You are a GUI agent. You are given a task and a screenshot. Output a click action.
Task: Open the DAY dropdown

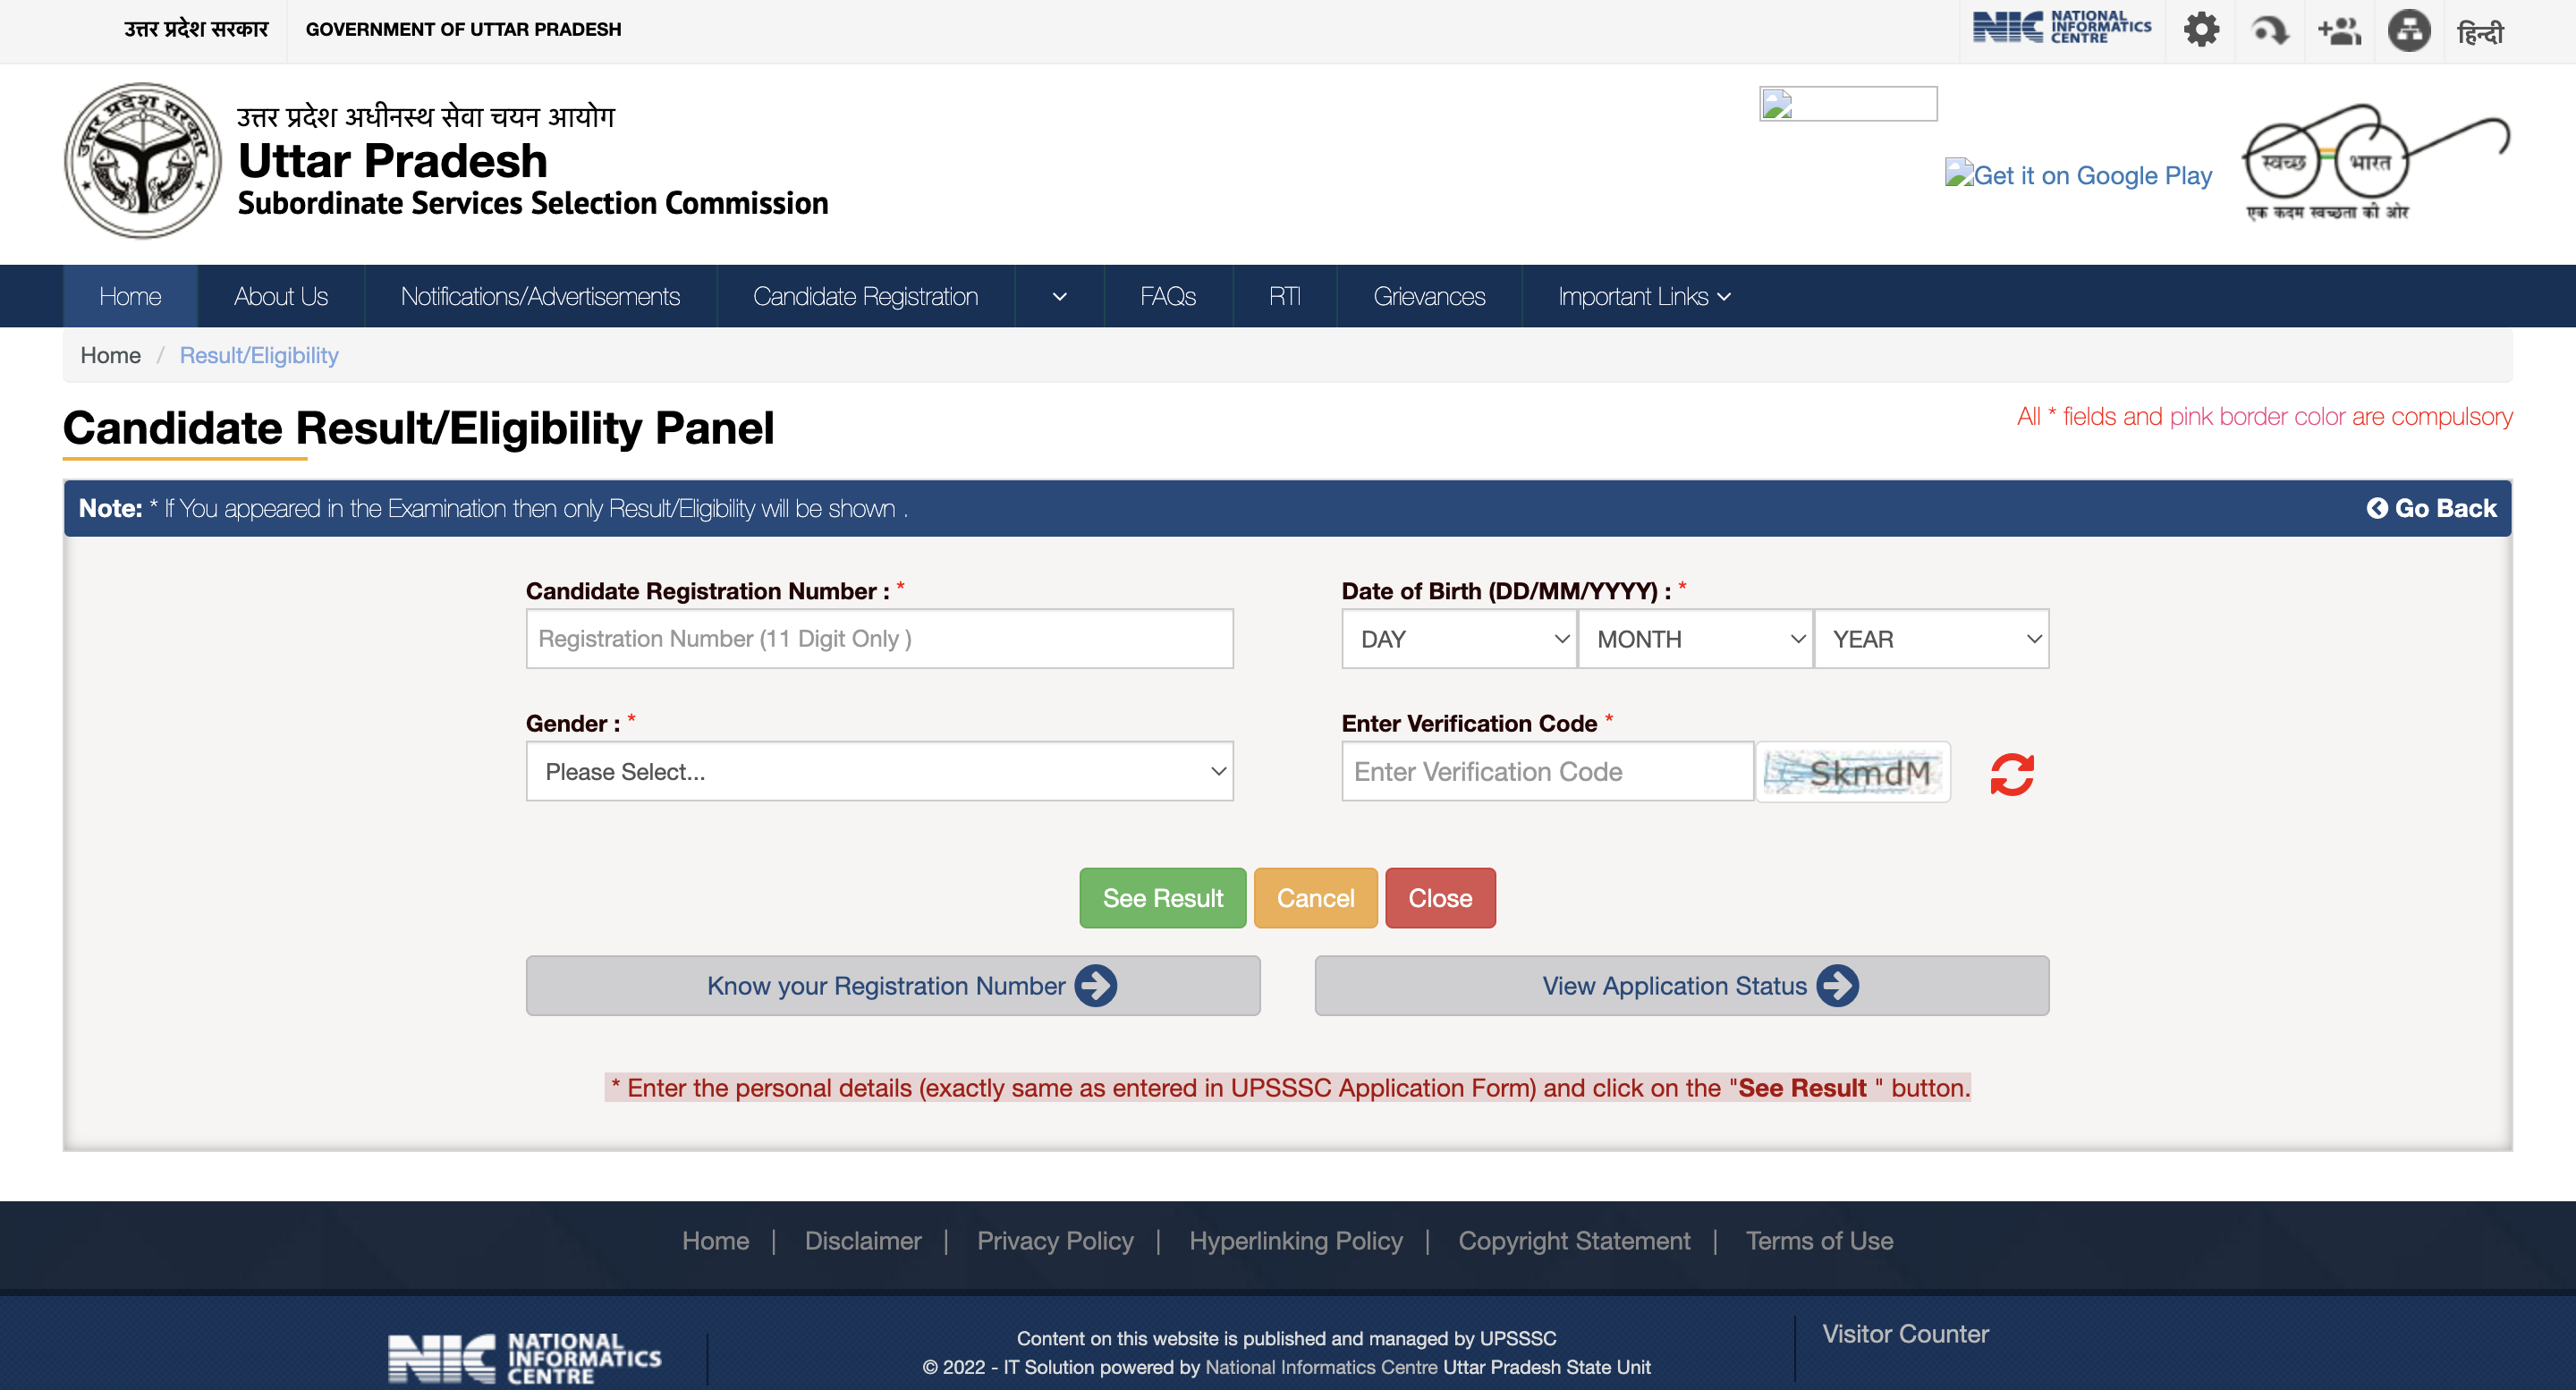tap(1458, 638)
